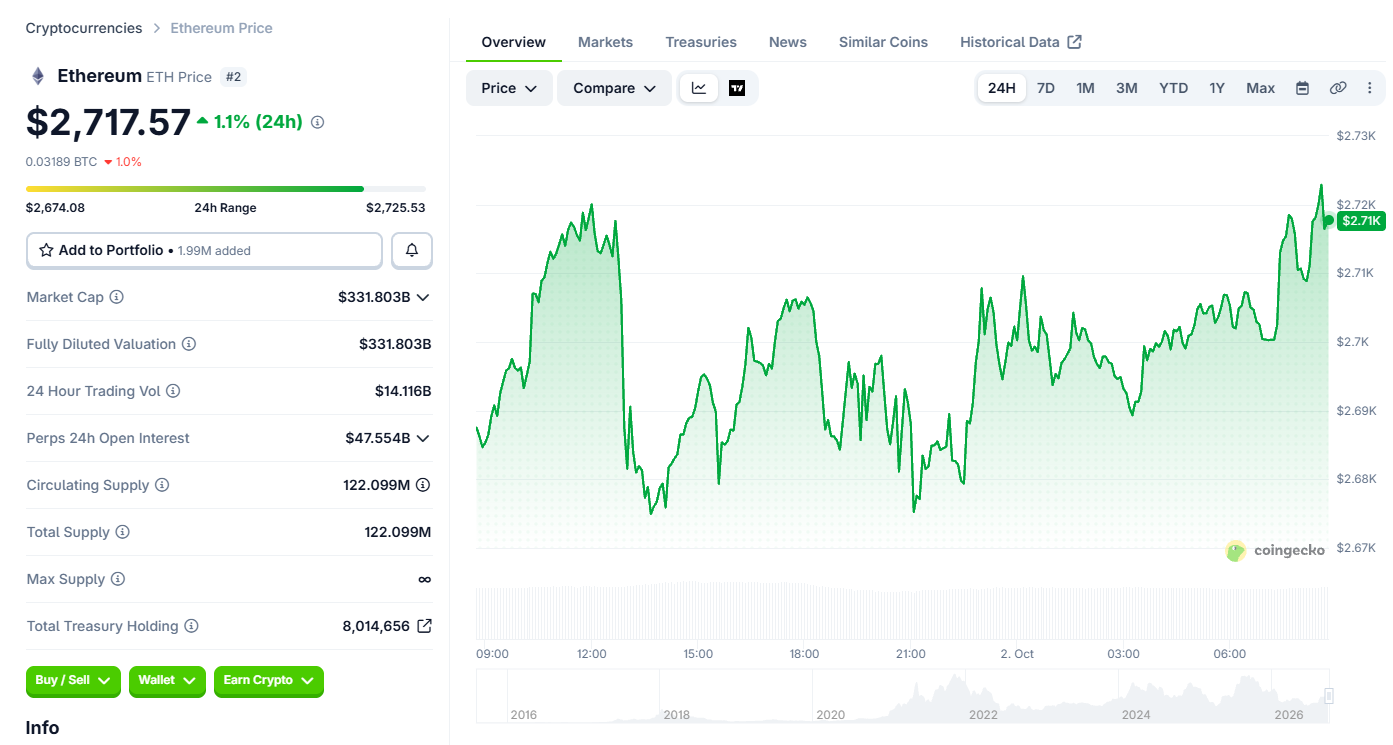Open the Price dropdown
The height and width of the screenshot is (745, 1393).
pyautogui.click(x=509, y=88)
